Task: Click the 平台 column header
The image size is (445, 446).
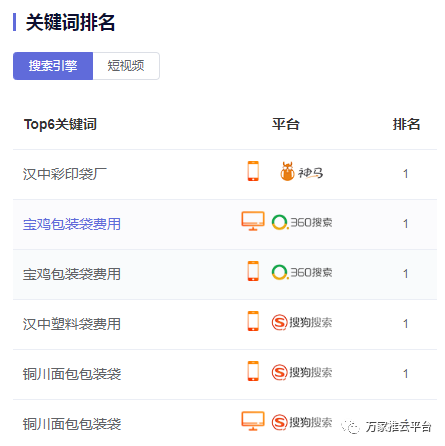Action: 286,124
